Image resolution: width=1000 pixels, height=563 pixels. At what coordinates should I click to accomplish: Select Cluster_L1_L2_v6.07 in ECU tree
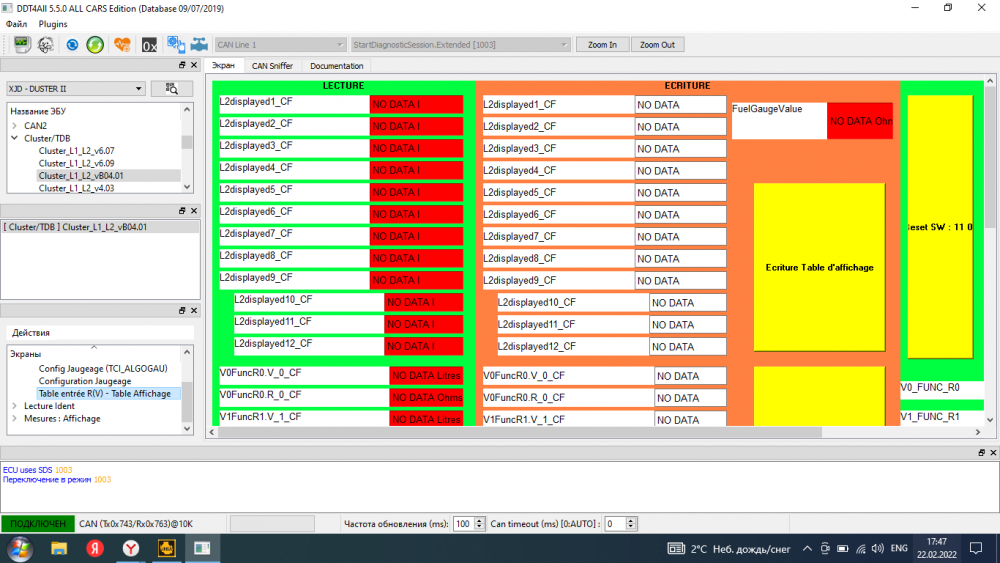(77, 150)
